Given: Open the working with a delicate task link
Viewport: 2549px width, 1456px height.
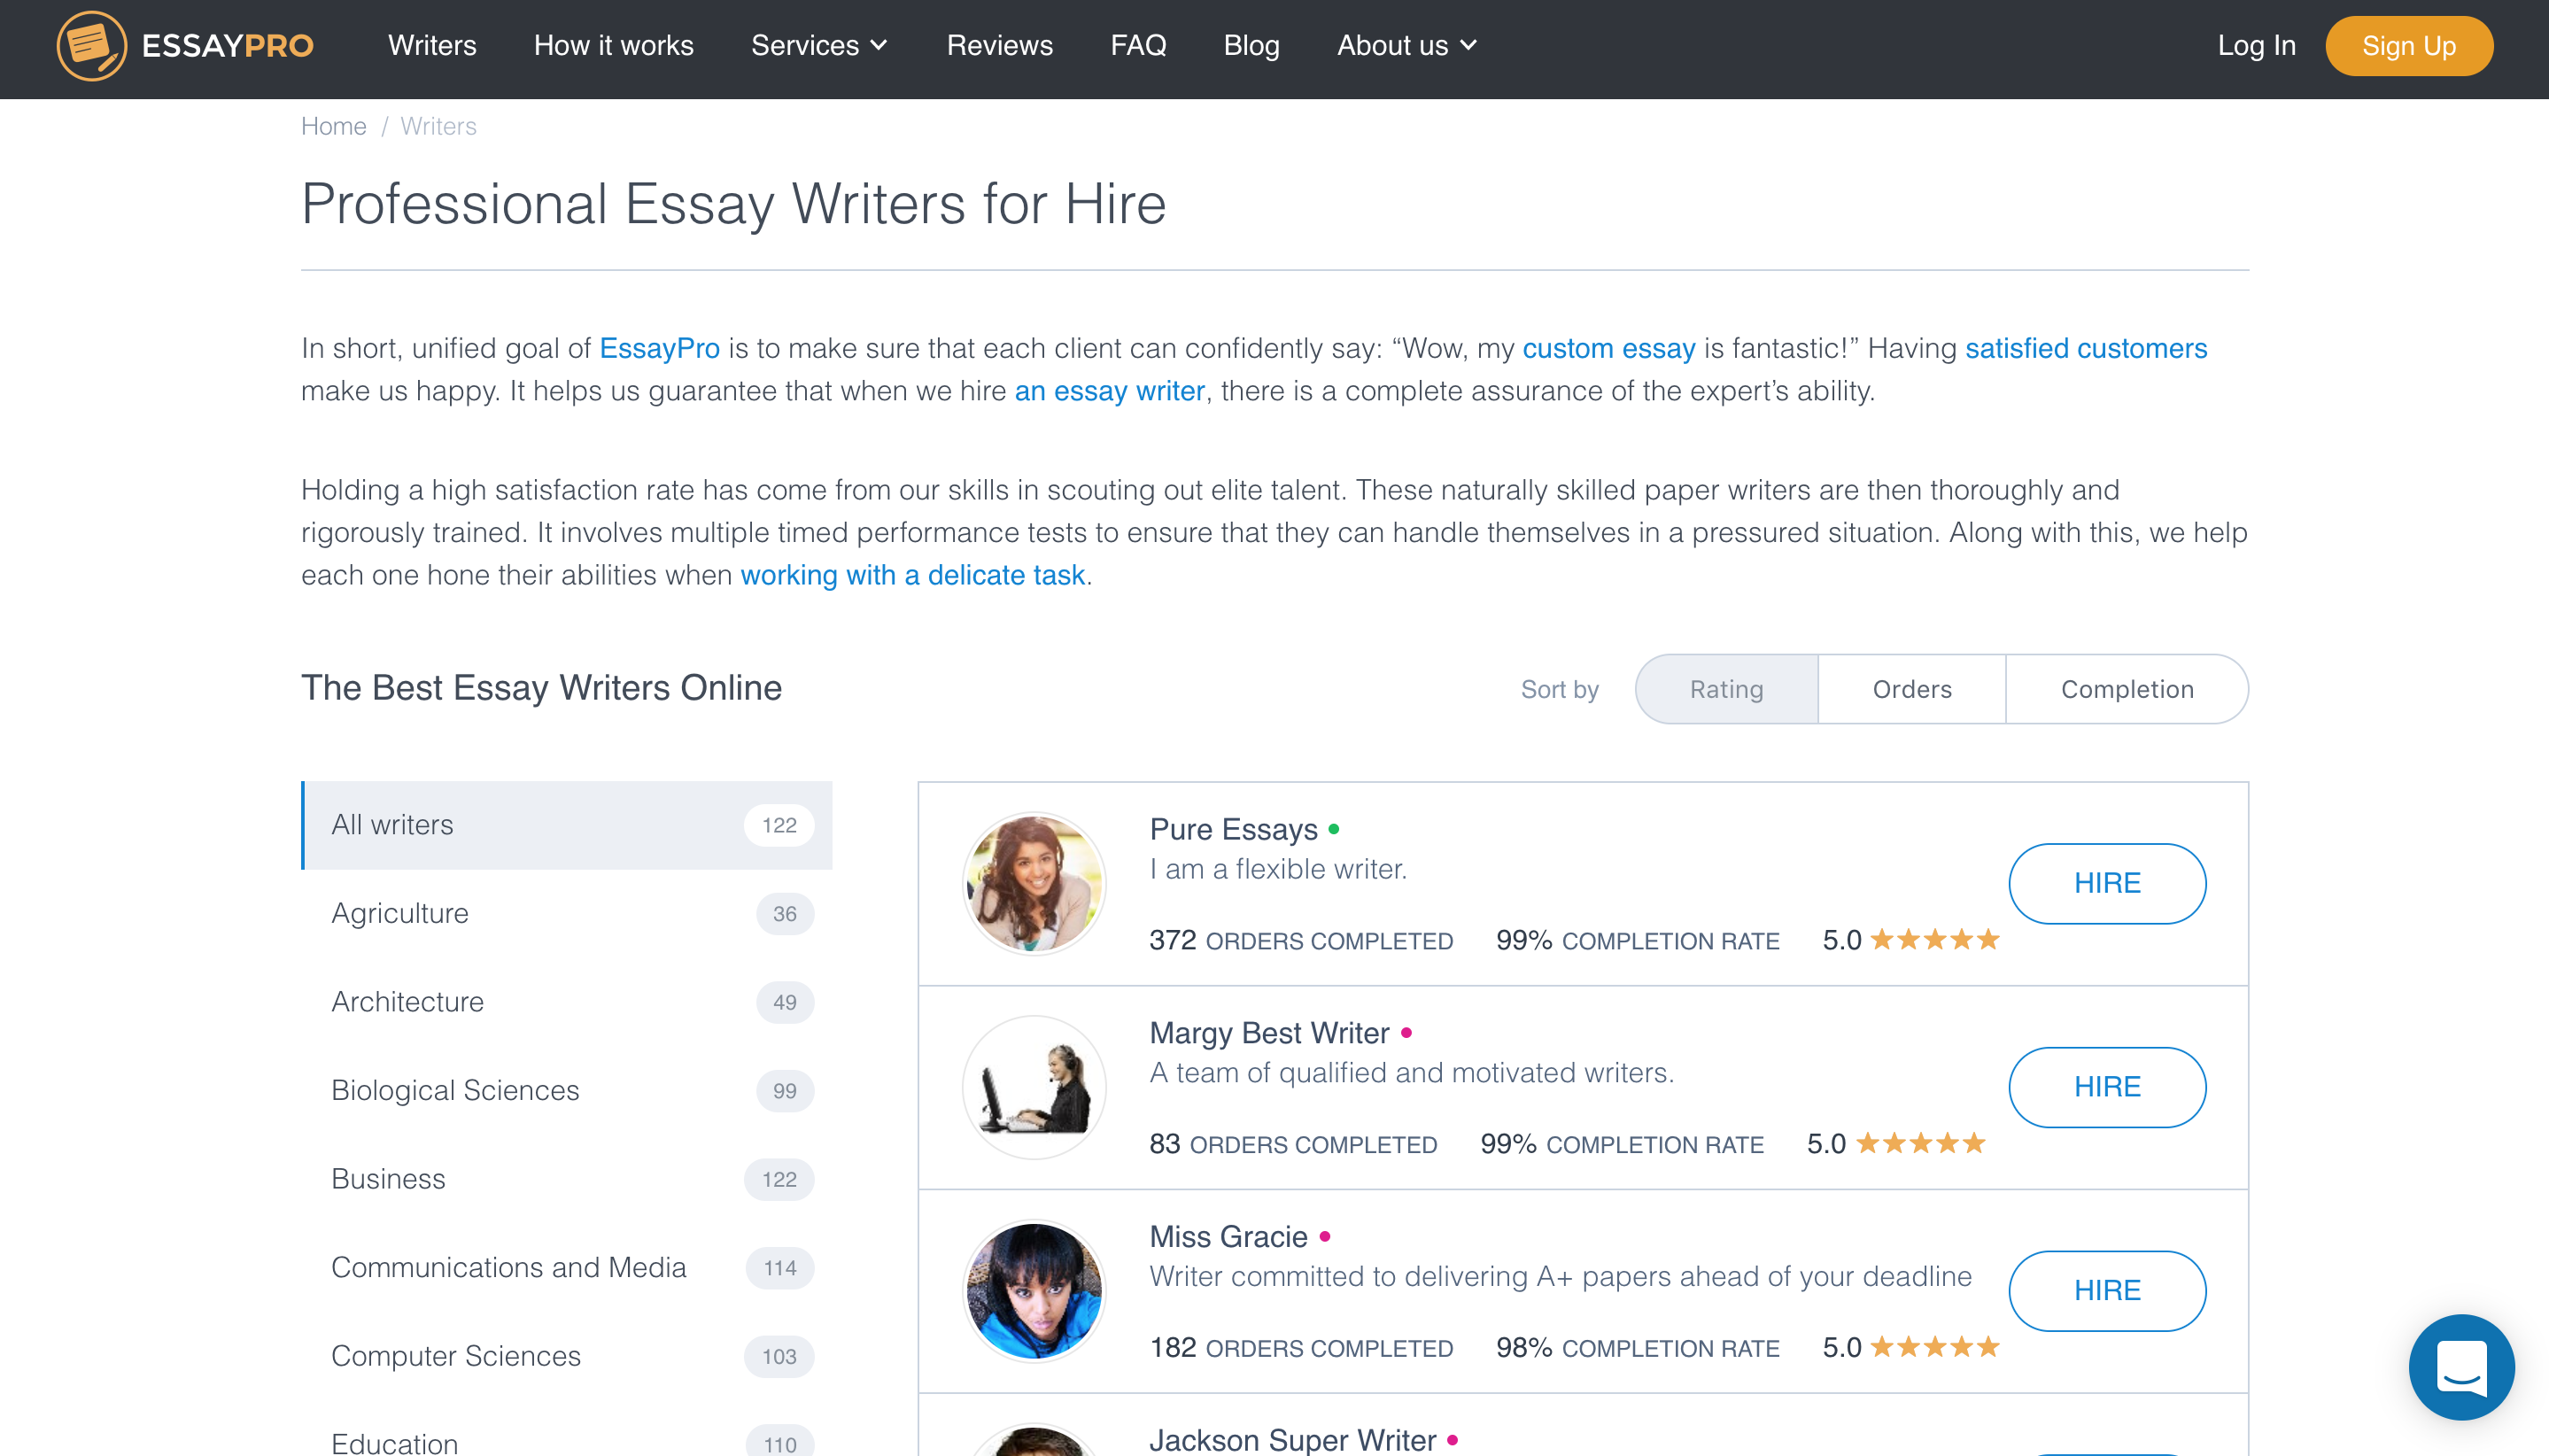Looking at the screenshot, I should click(x=912, y=575).
